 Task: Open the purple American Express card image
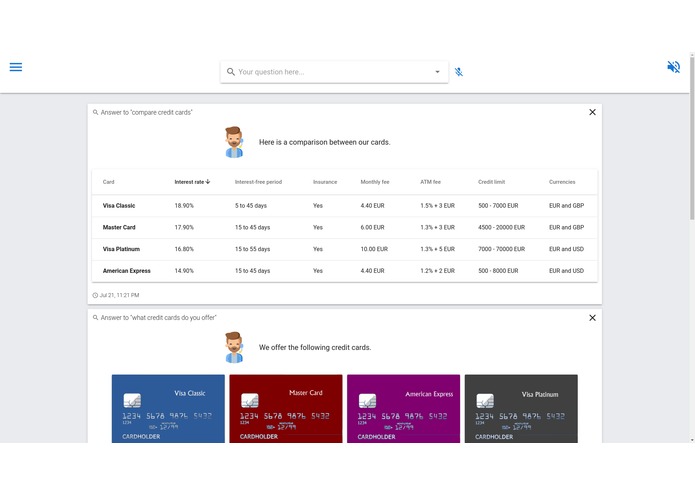[x=403, y=408]
